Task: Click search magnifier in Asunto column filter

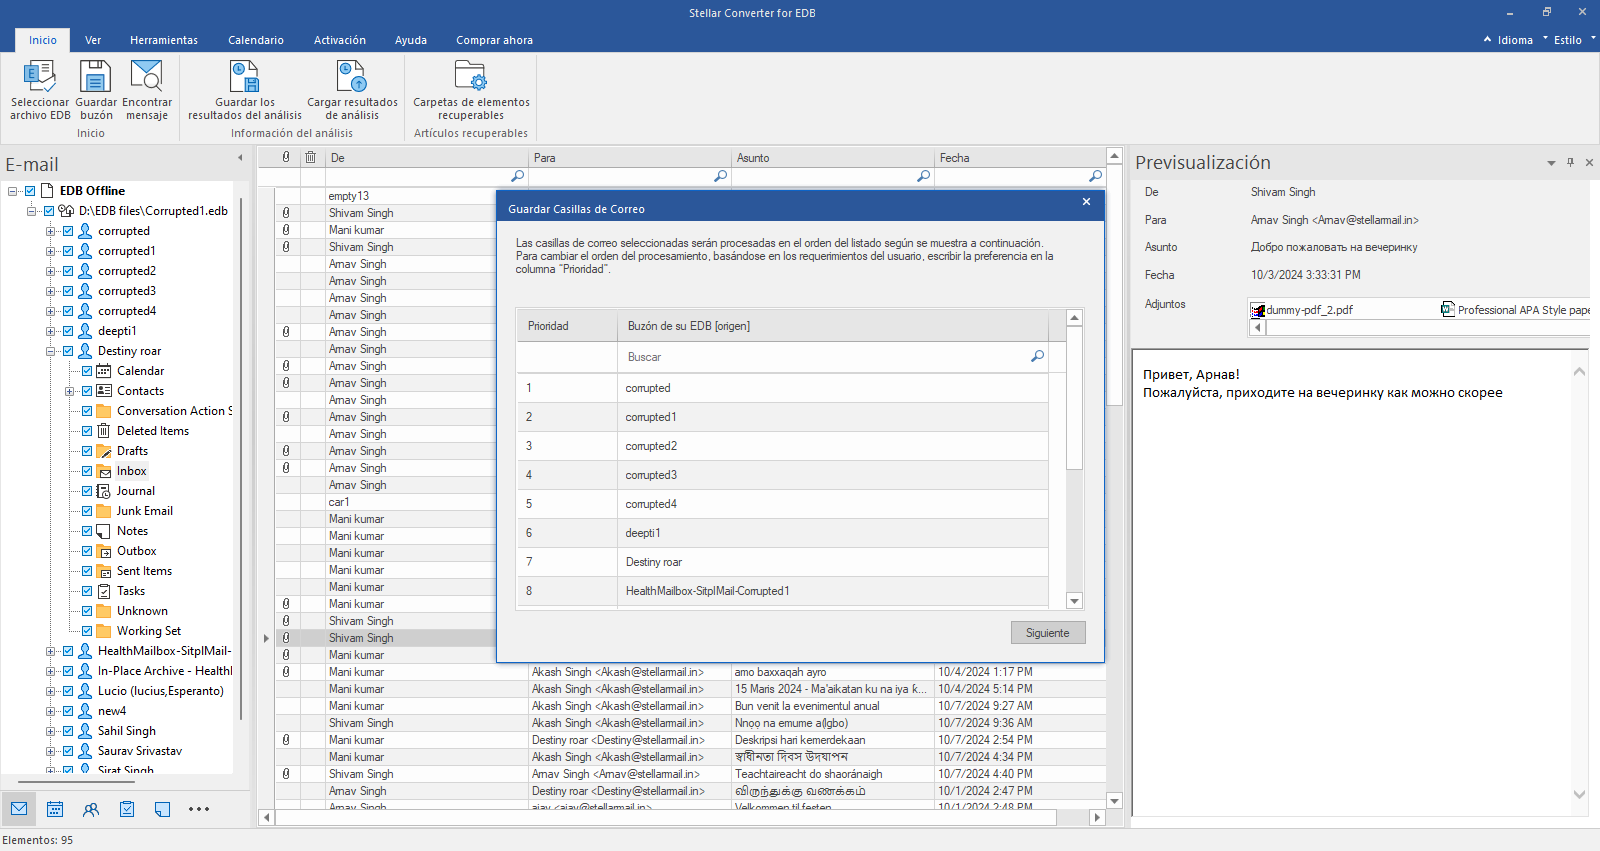Action: point(923,176)
